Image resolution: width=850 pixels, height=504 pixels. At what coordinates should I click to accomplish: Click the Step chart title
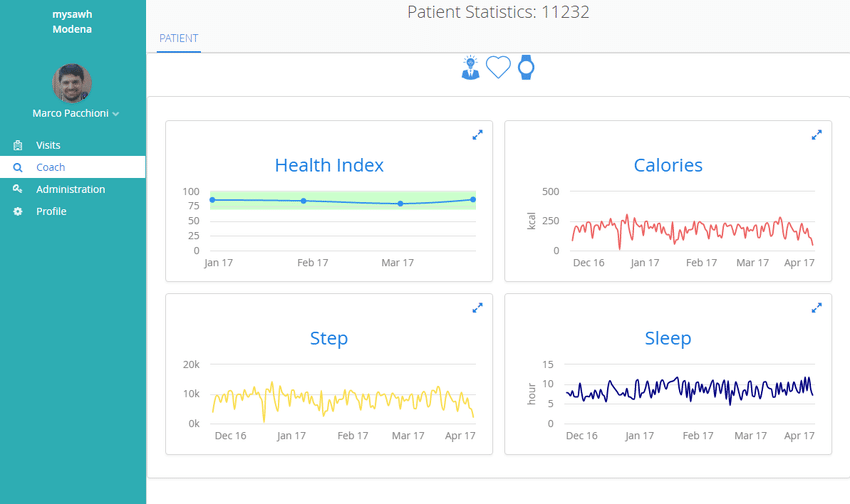pos(329,338)
